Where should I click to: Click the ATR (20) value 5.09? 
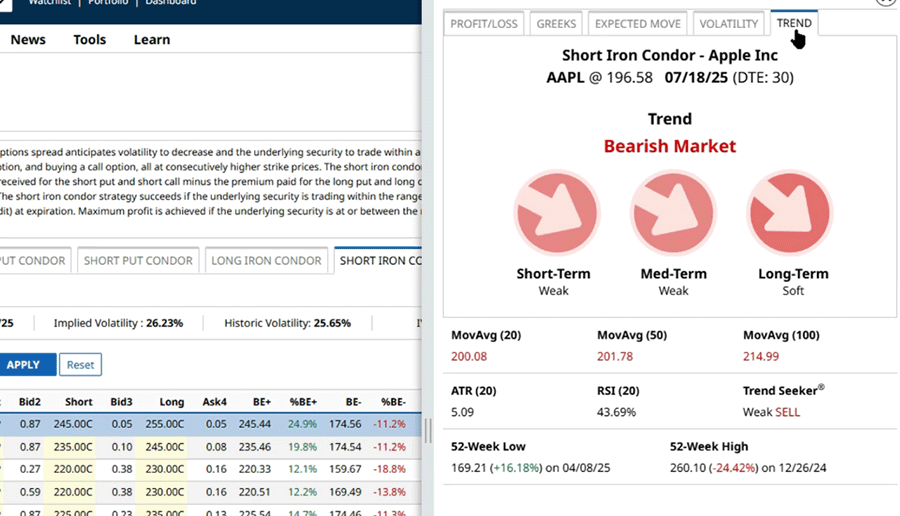click(x=463, y=412)
